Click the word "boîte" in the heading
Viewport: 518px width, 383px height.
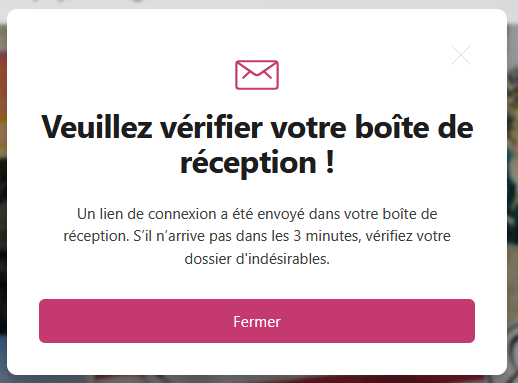click(392, 127)
